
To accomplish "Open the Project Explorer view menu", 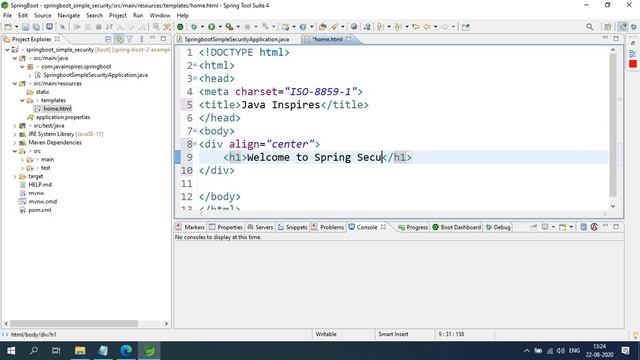I will [x=142, y=39].
